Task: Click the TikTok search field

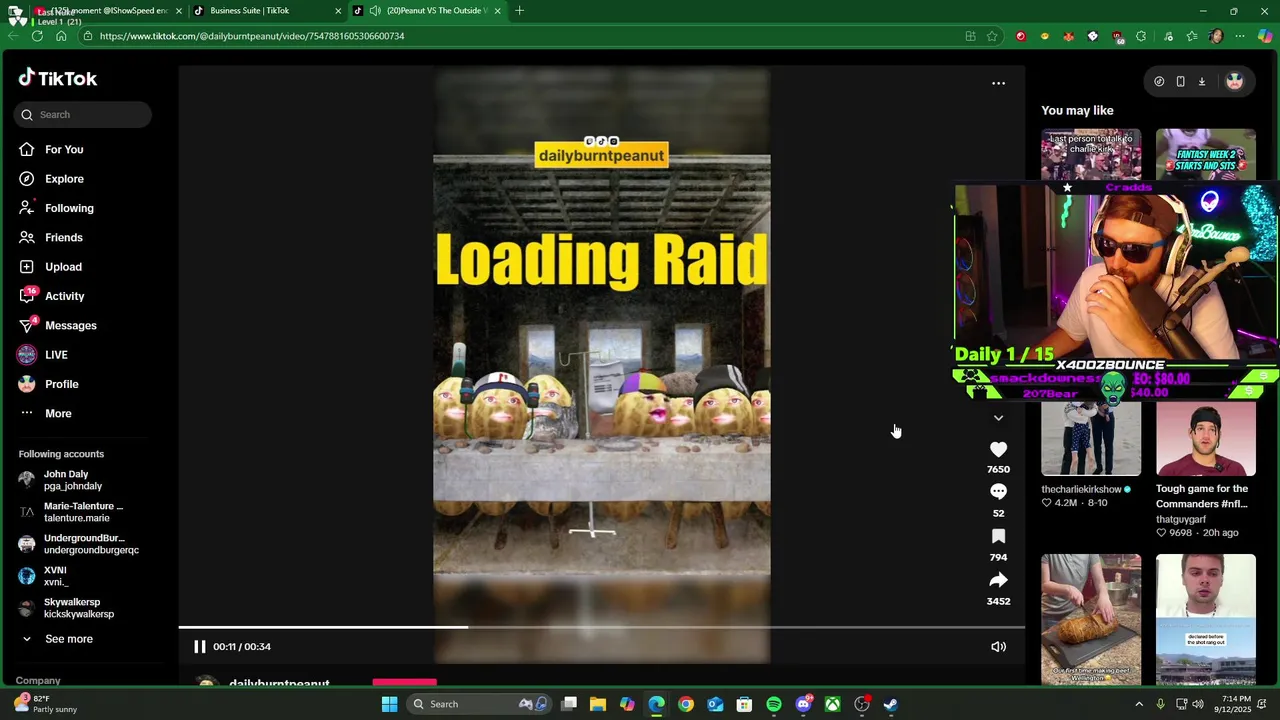Action: (x=83, y=114)
